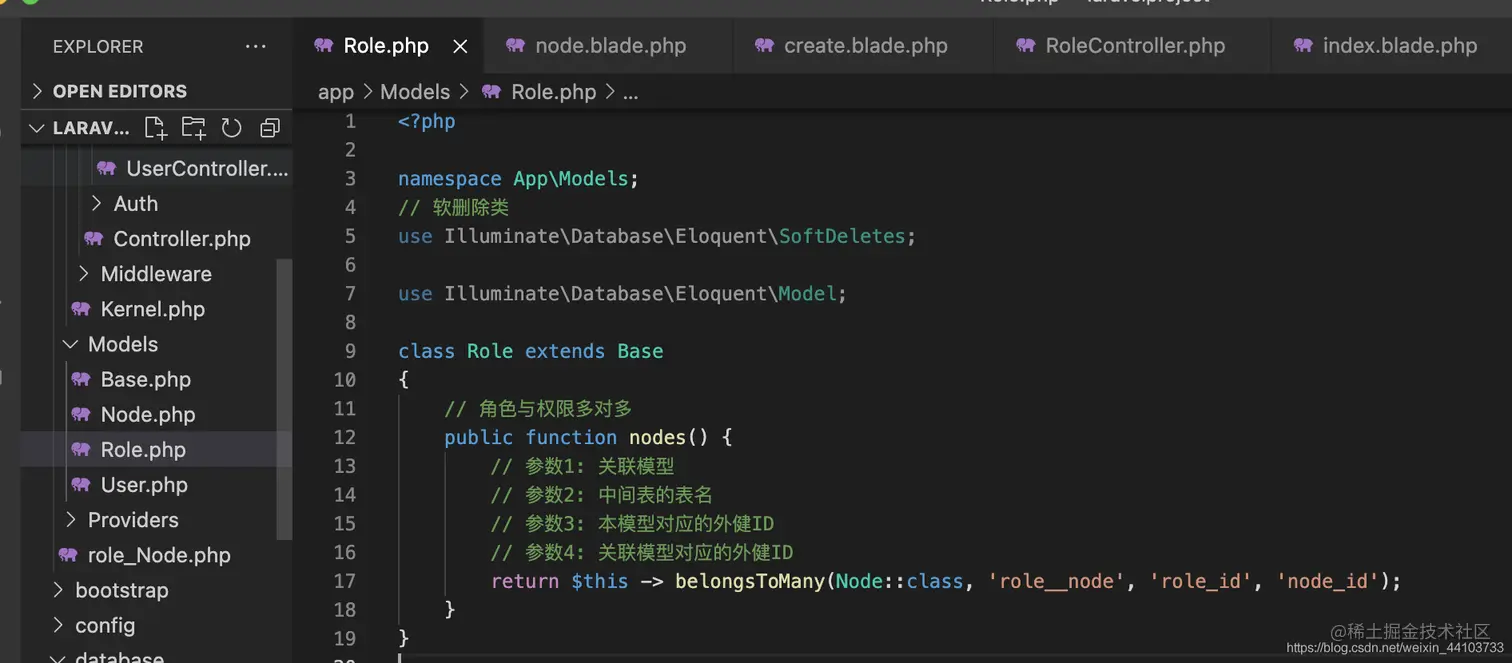Image resolution: width=1512 pixels, height=663 pixels.
Task: Open the Explorer more actions ellipsis
Action: point(256,46)
